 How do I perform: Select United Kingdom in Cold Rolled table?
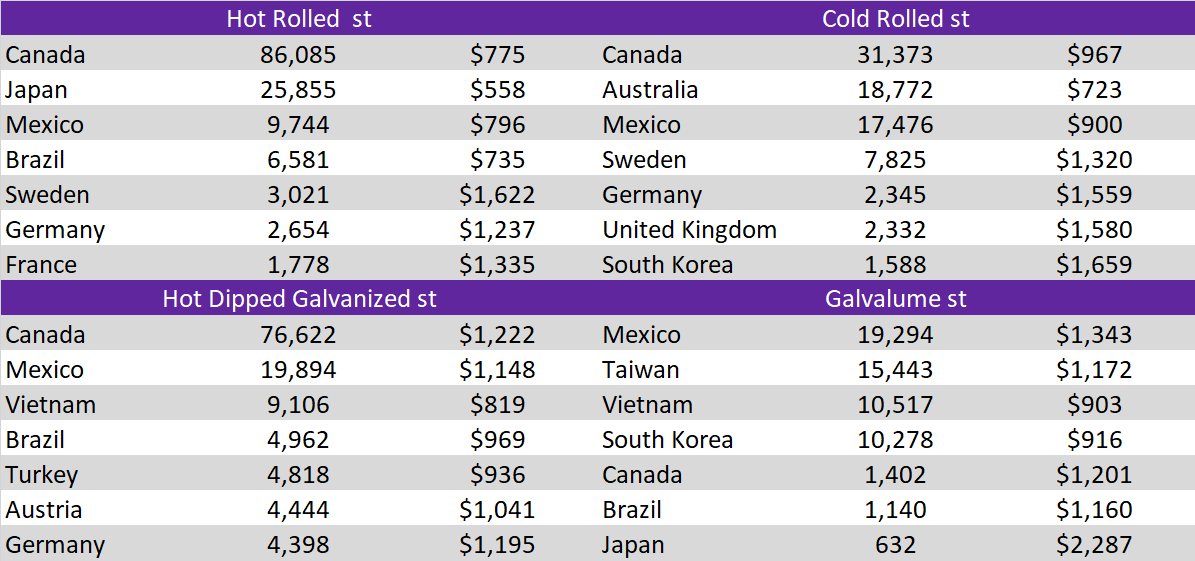pyautogui.click(x=689, y=229)
